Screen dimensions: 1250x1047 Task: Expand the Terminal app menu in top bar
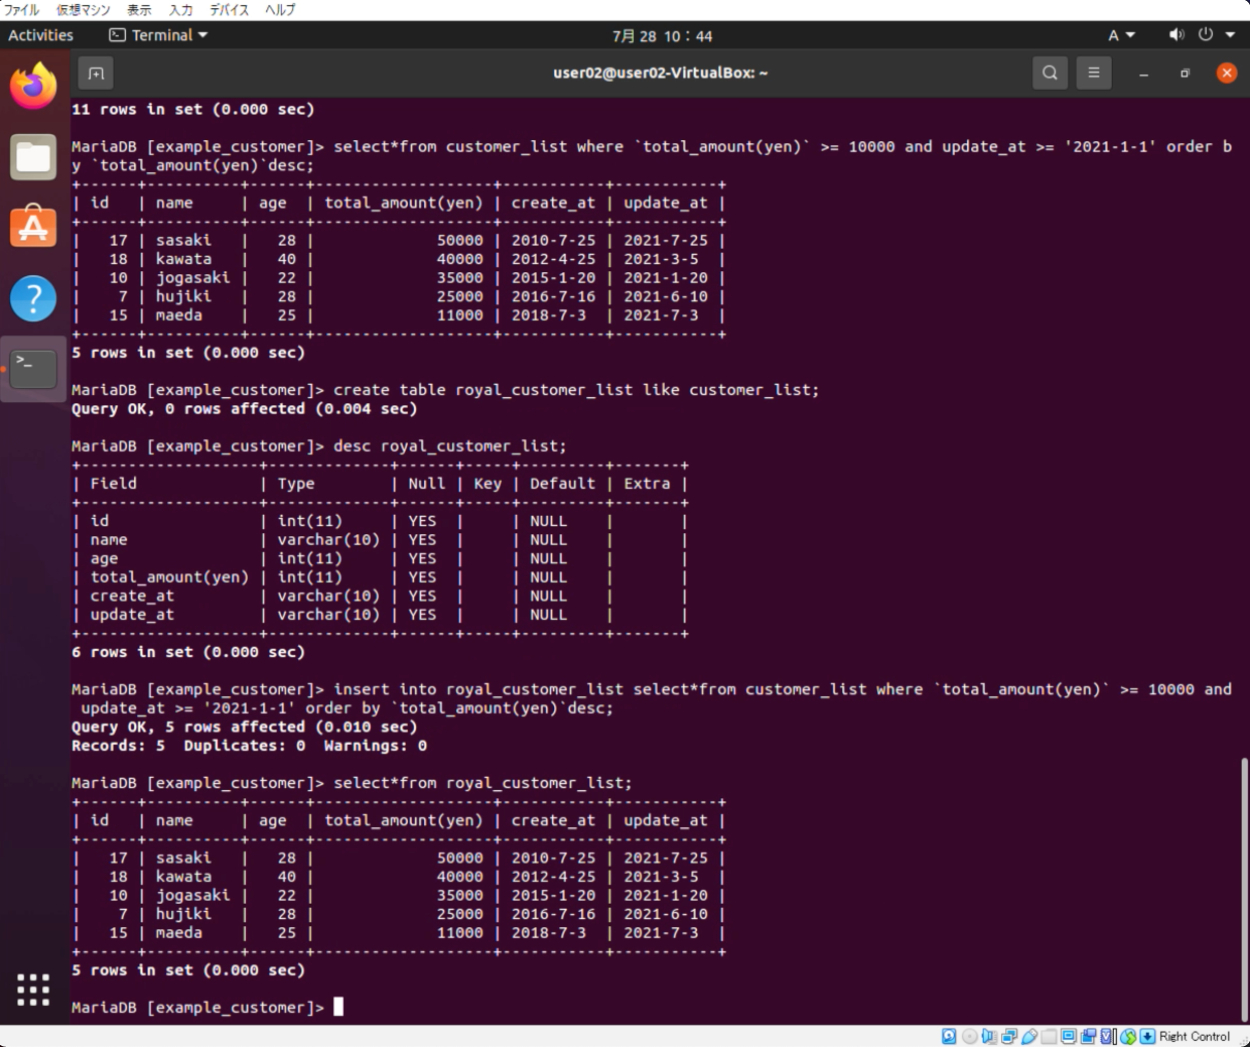159,35
